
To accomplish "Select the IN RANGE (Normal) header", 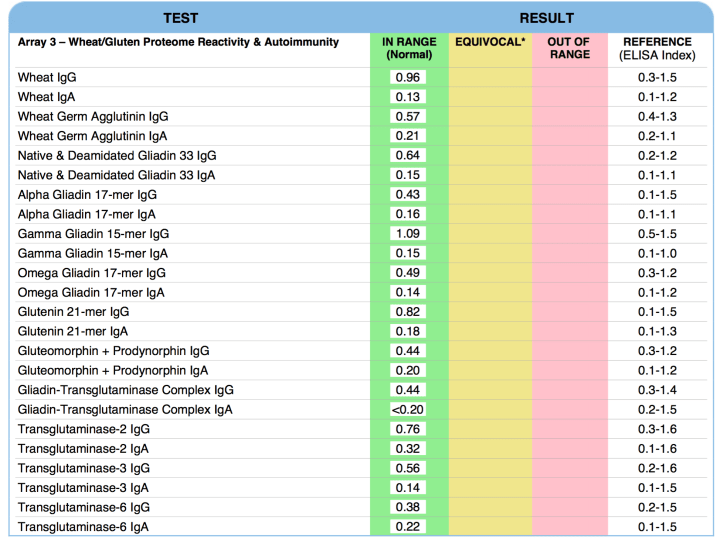I will click(x=409, y=48).
